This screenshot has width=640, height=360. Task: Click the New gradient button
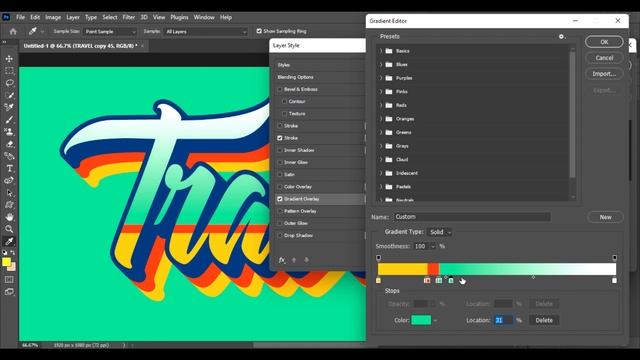click(605, 217)
